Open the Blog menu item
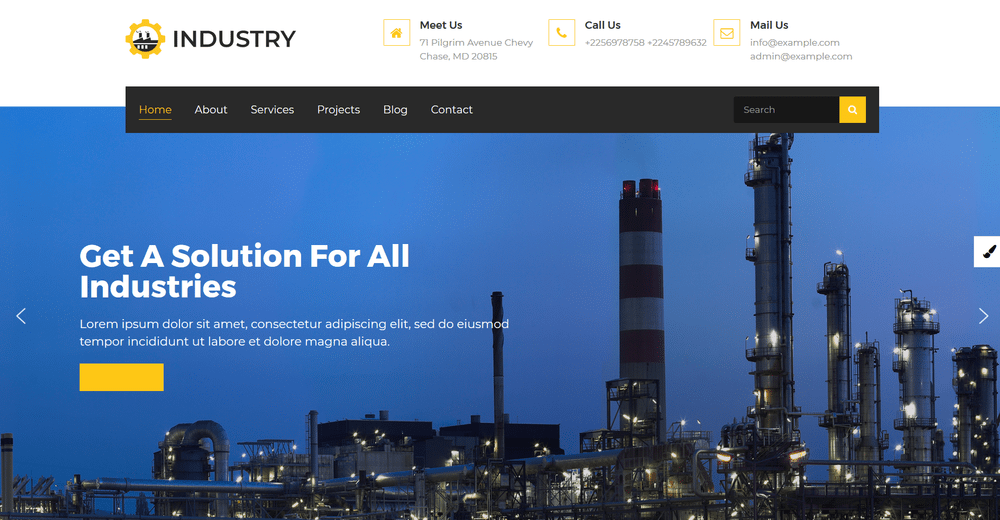The width and height of the screenshot is (1000, 520). tap(395, 110)
